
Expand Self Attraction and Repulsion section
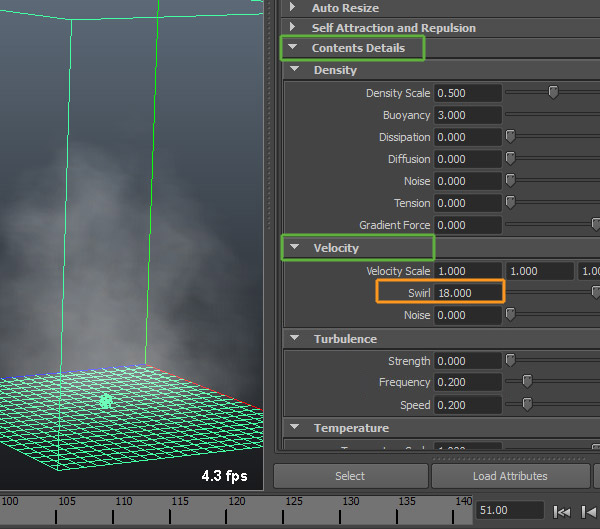(293, 27)
